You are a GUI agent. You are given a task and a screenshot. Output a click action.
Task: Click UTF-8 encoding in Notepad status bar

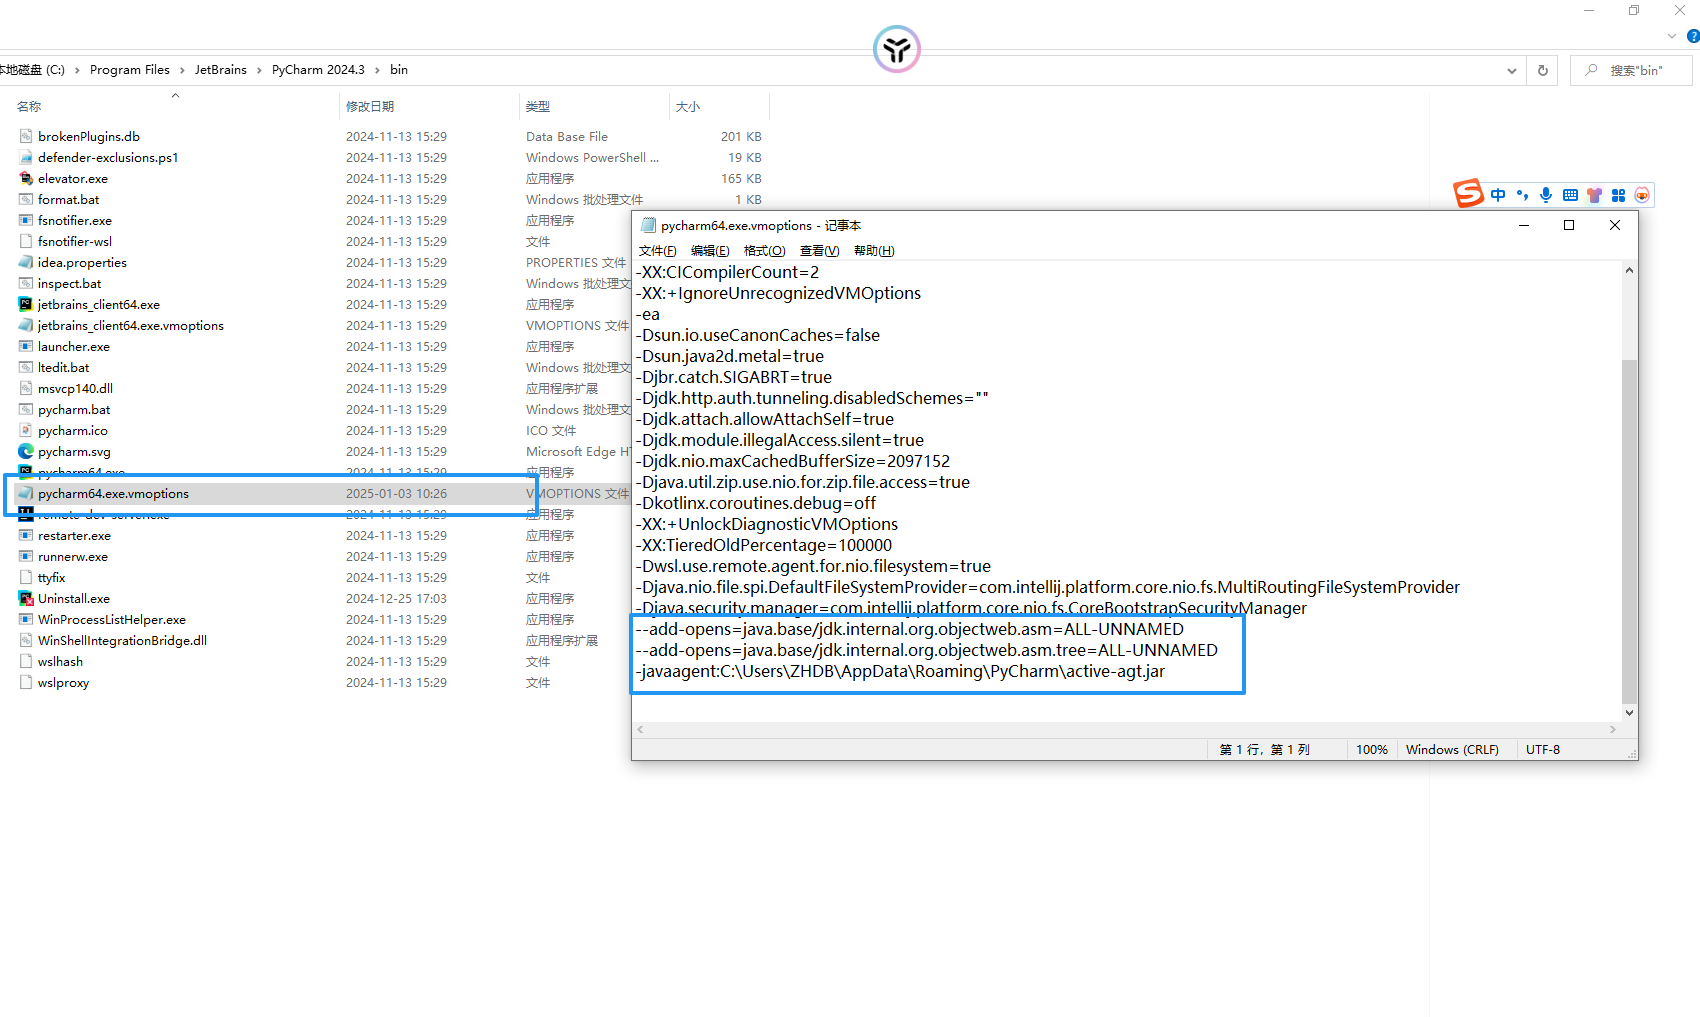pos(1543,749)
